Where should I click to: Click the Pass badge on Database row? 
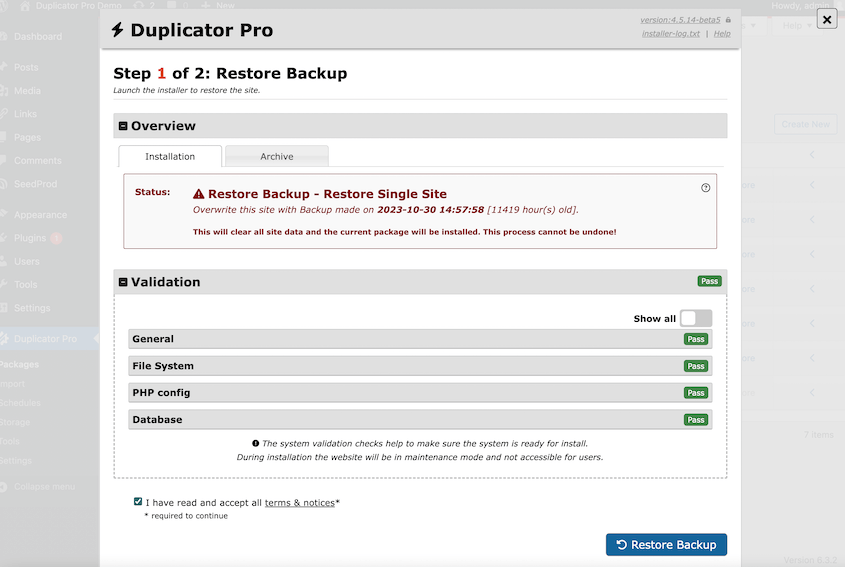pyautogui.click(x=696, y=419)
